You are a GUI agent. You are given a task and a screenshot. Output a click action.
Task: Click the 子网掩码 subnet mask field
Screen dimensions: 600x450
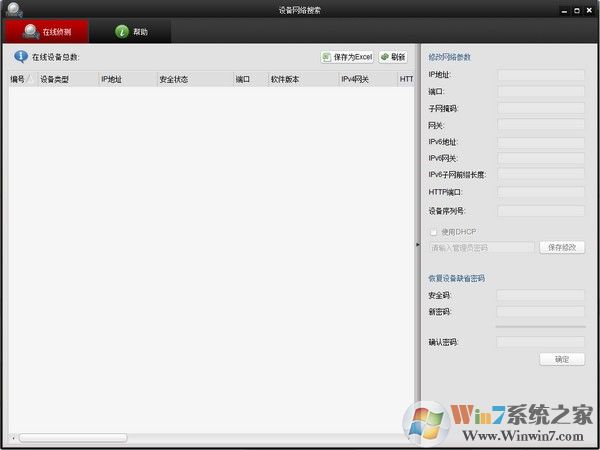click(541, 108)
